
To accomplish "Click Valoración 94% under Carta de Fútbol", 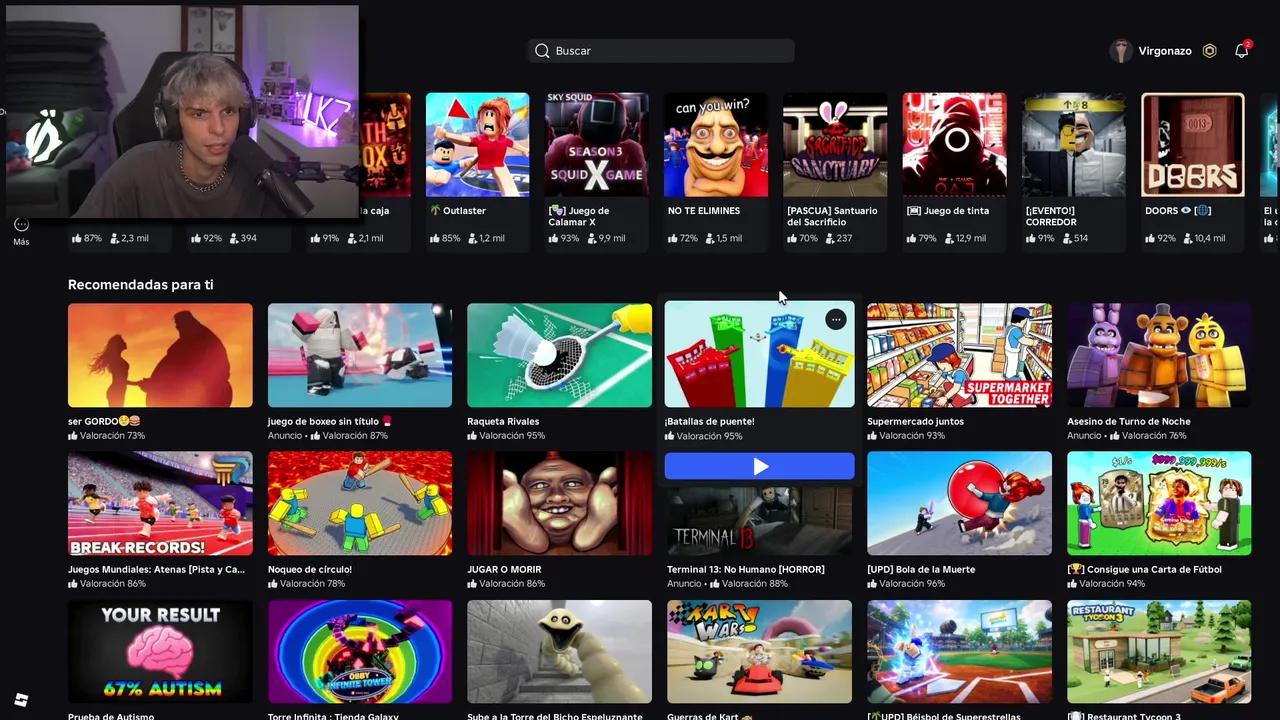I will [1106, 584].
